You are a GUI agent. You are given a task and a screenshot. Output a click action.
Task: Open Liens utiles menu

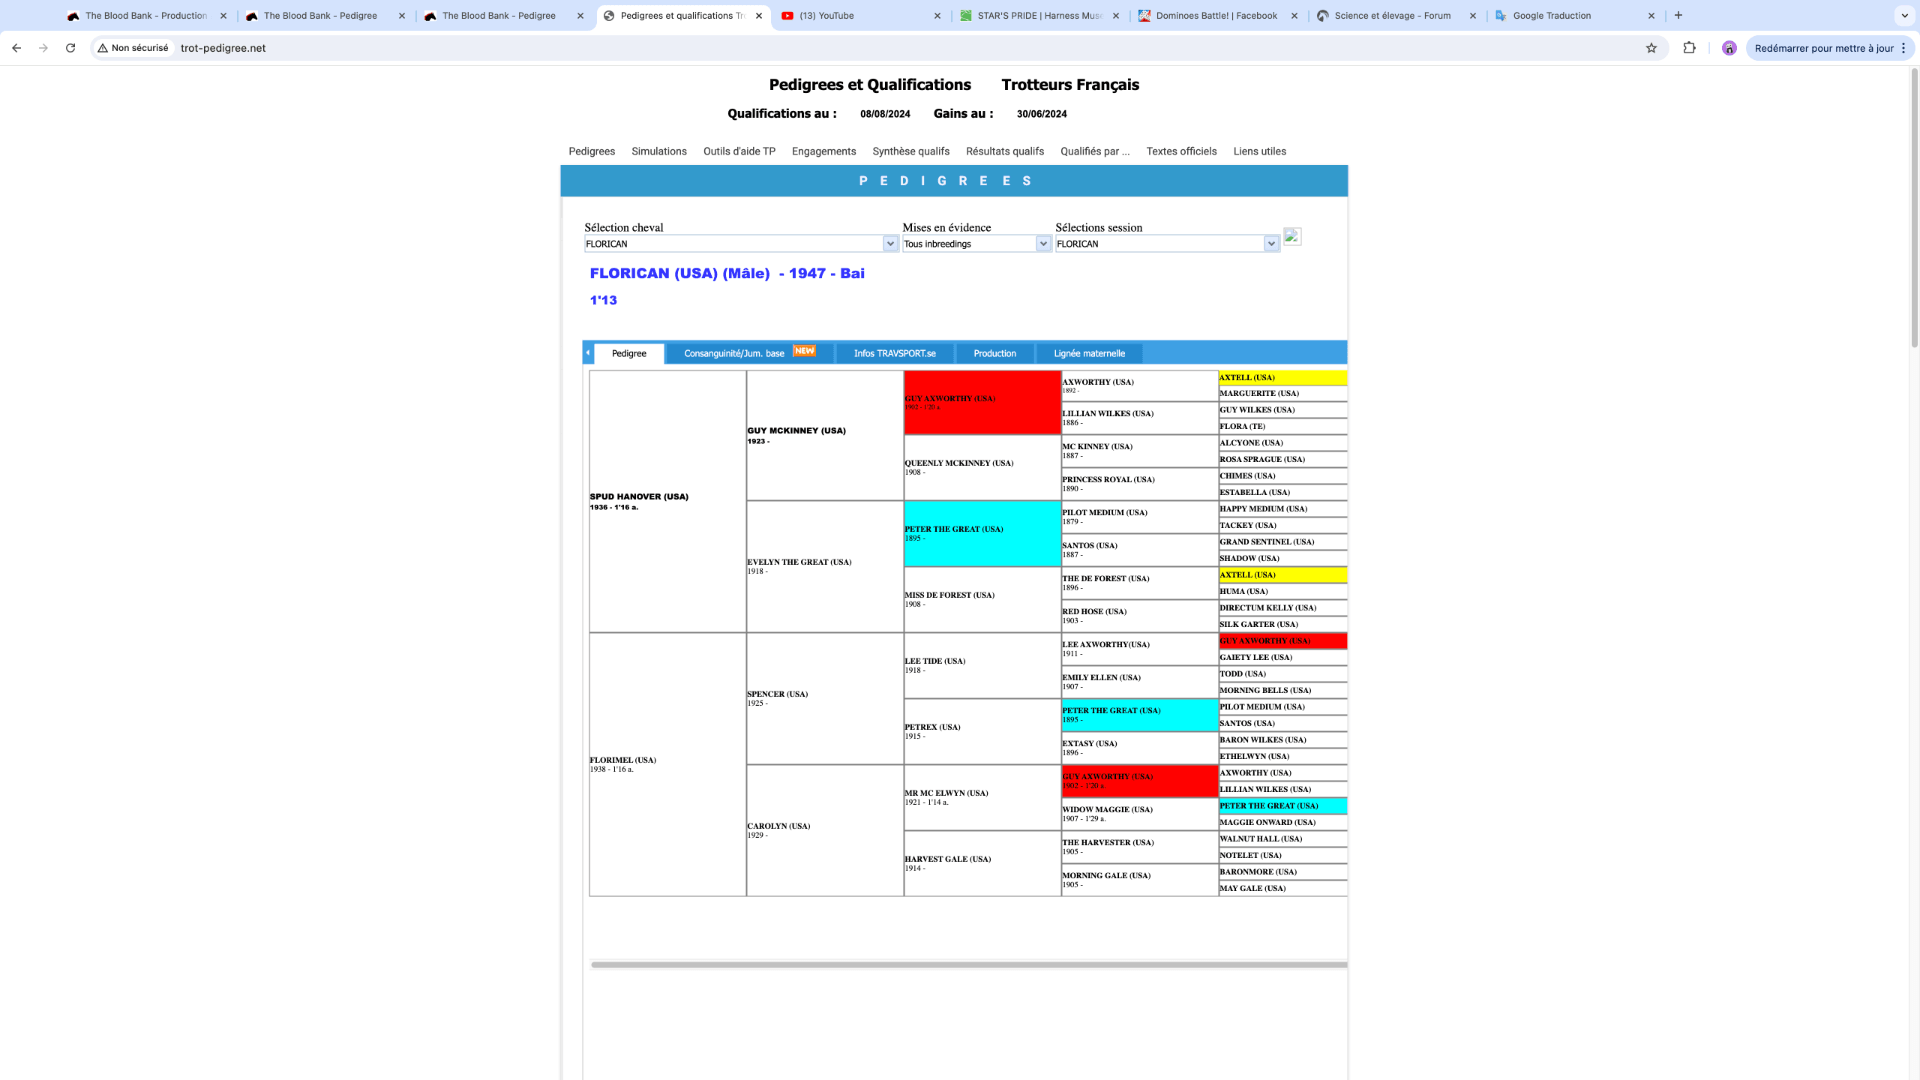point(1260,151)
